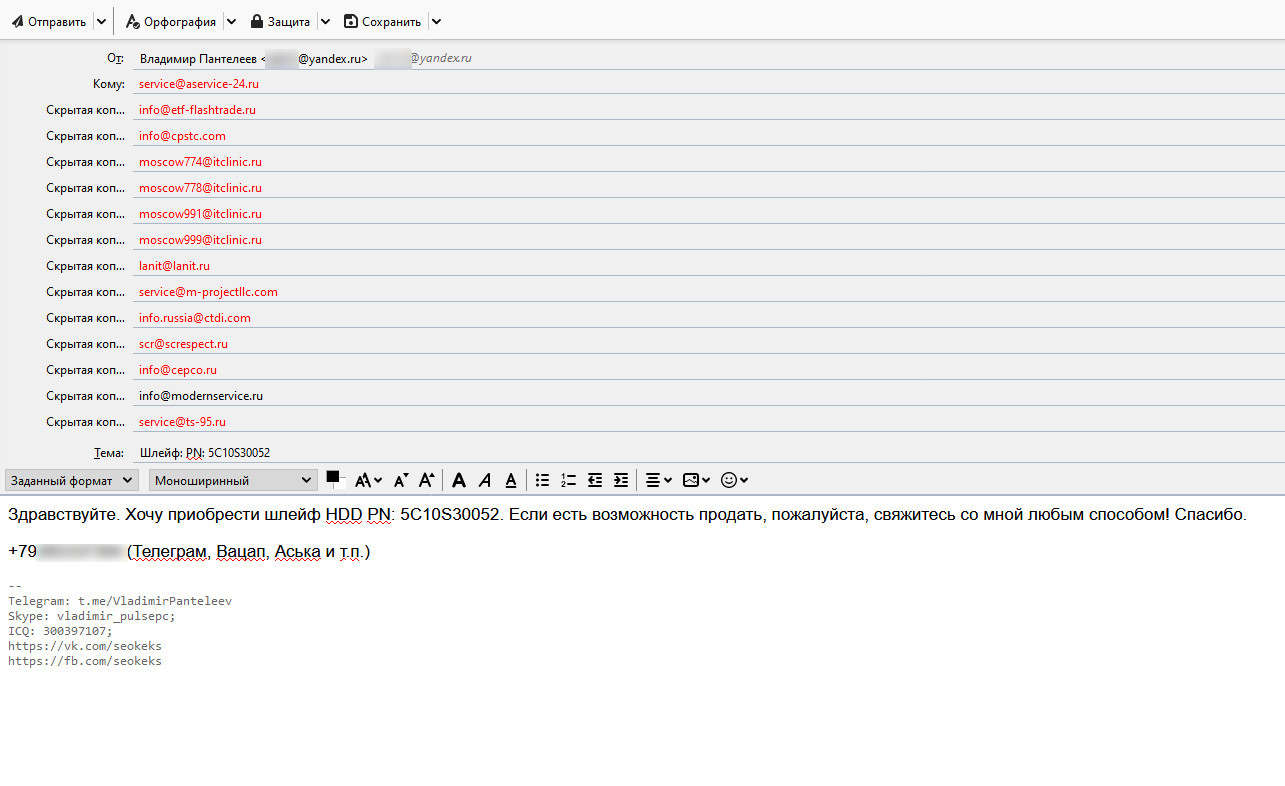Increase text indent
1285x786 pixels.
point(621,480)
